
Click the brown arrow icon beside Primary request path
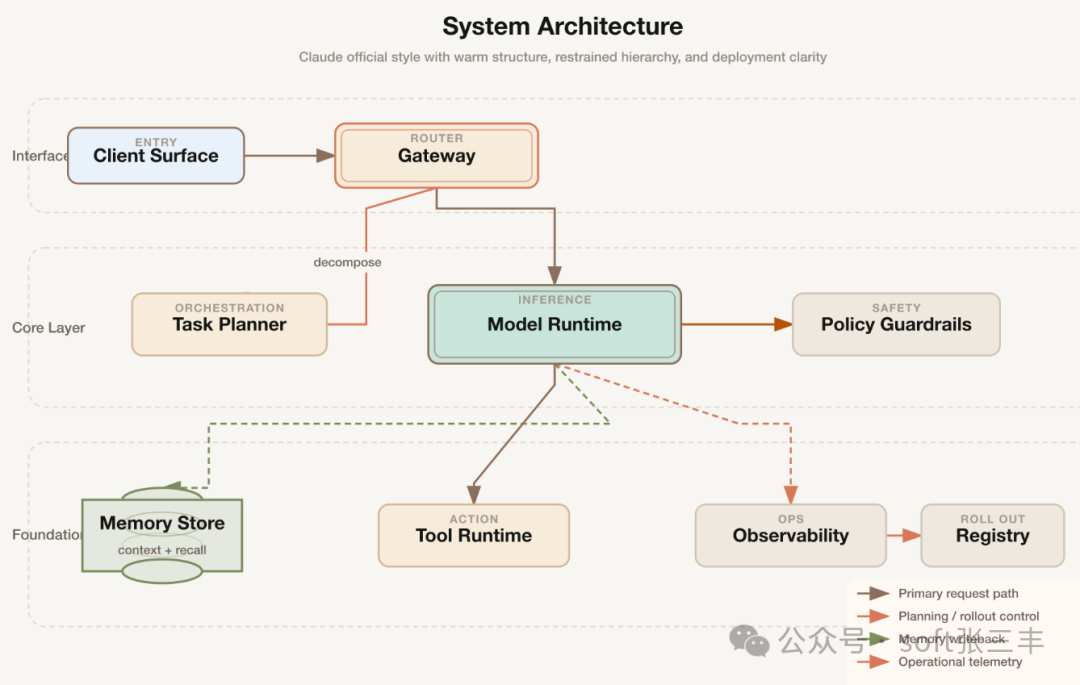(873, 593)
